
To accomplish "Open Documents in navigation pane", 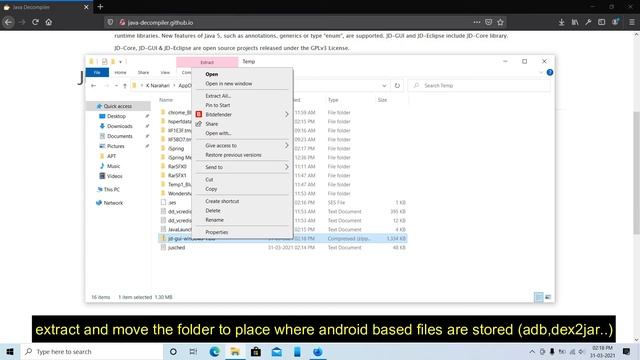I will [x=120, y=136].
